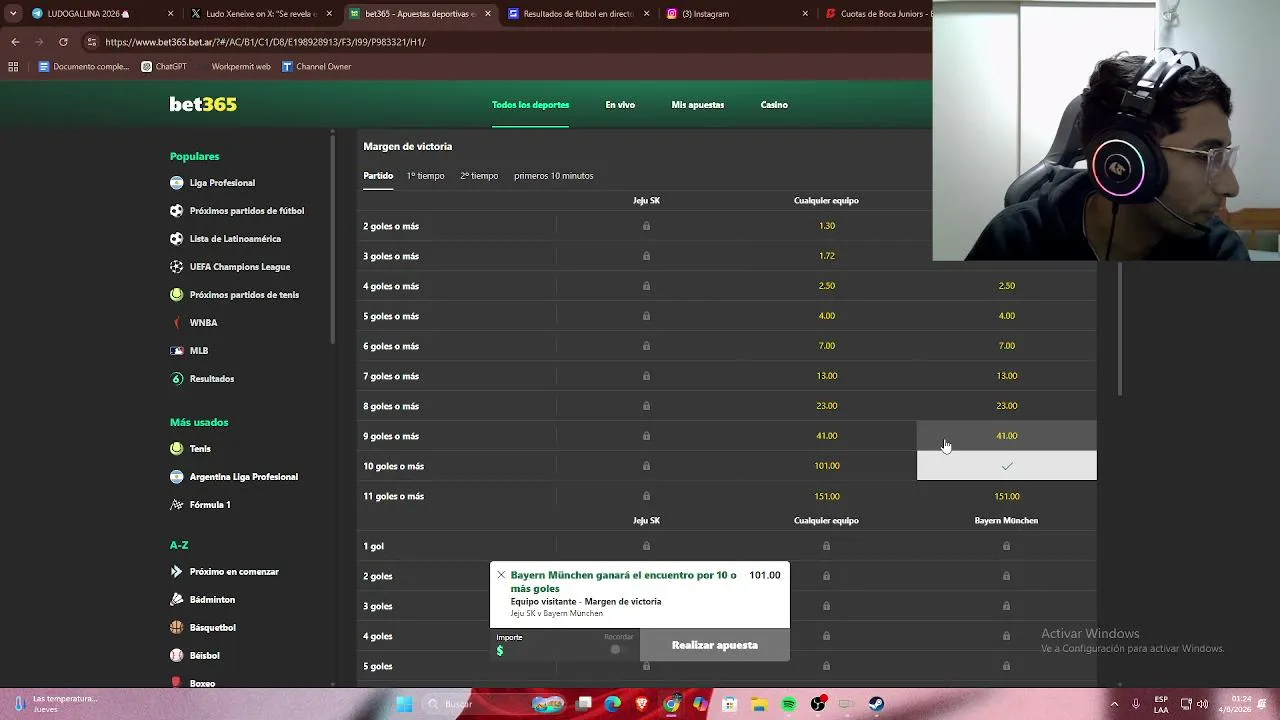Screen dimensions: 1280x720
Task: Switch to the 1º tiempo tab
Action: pos(425,176)
